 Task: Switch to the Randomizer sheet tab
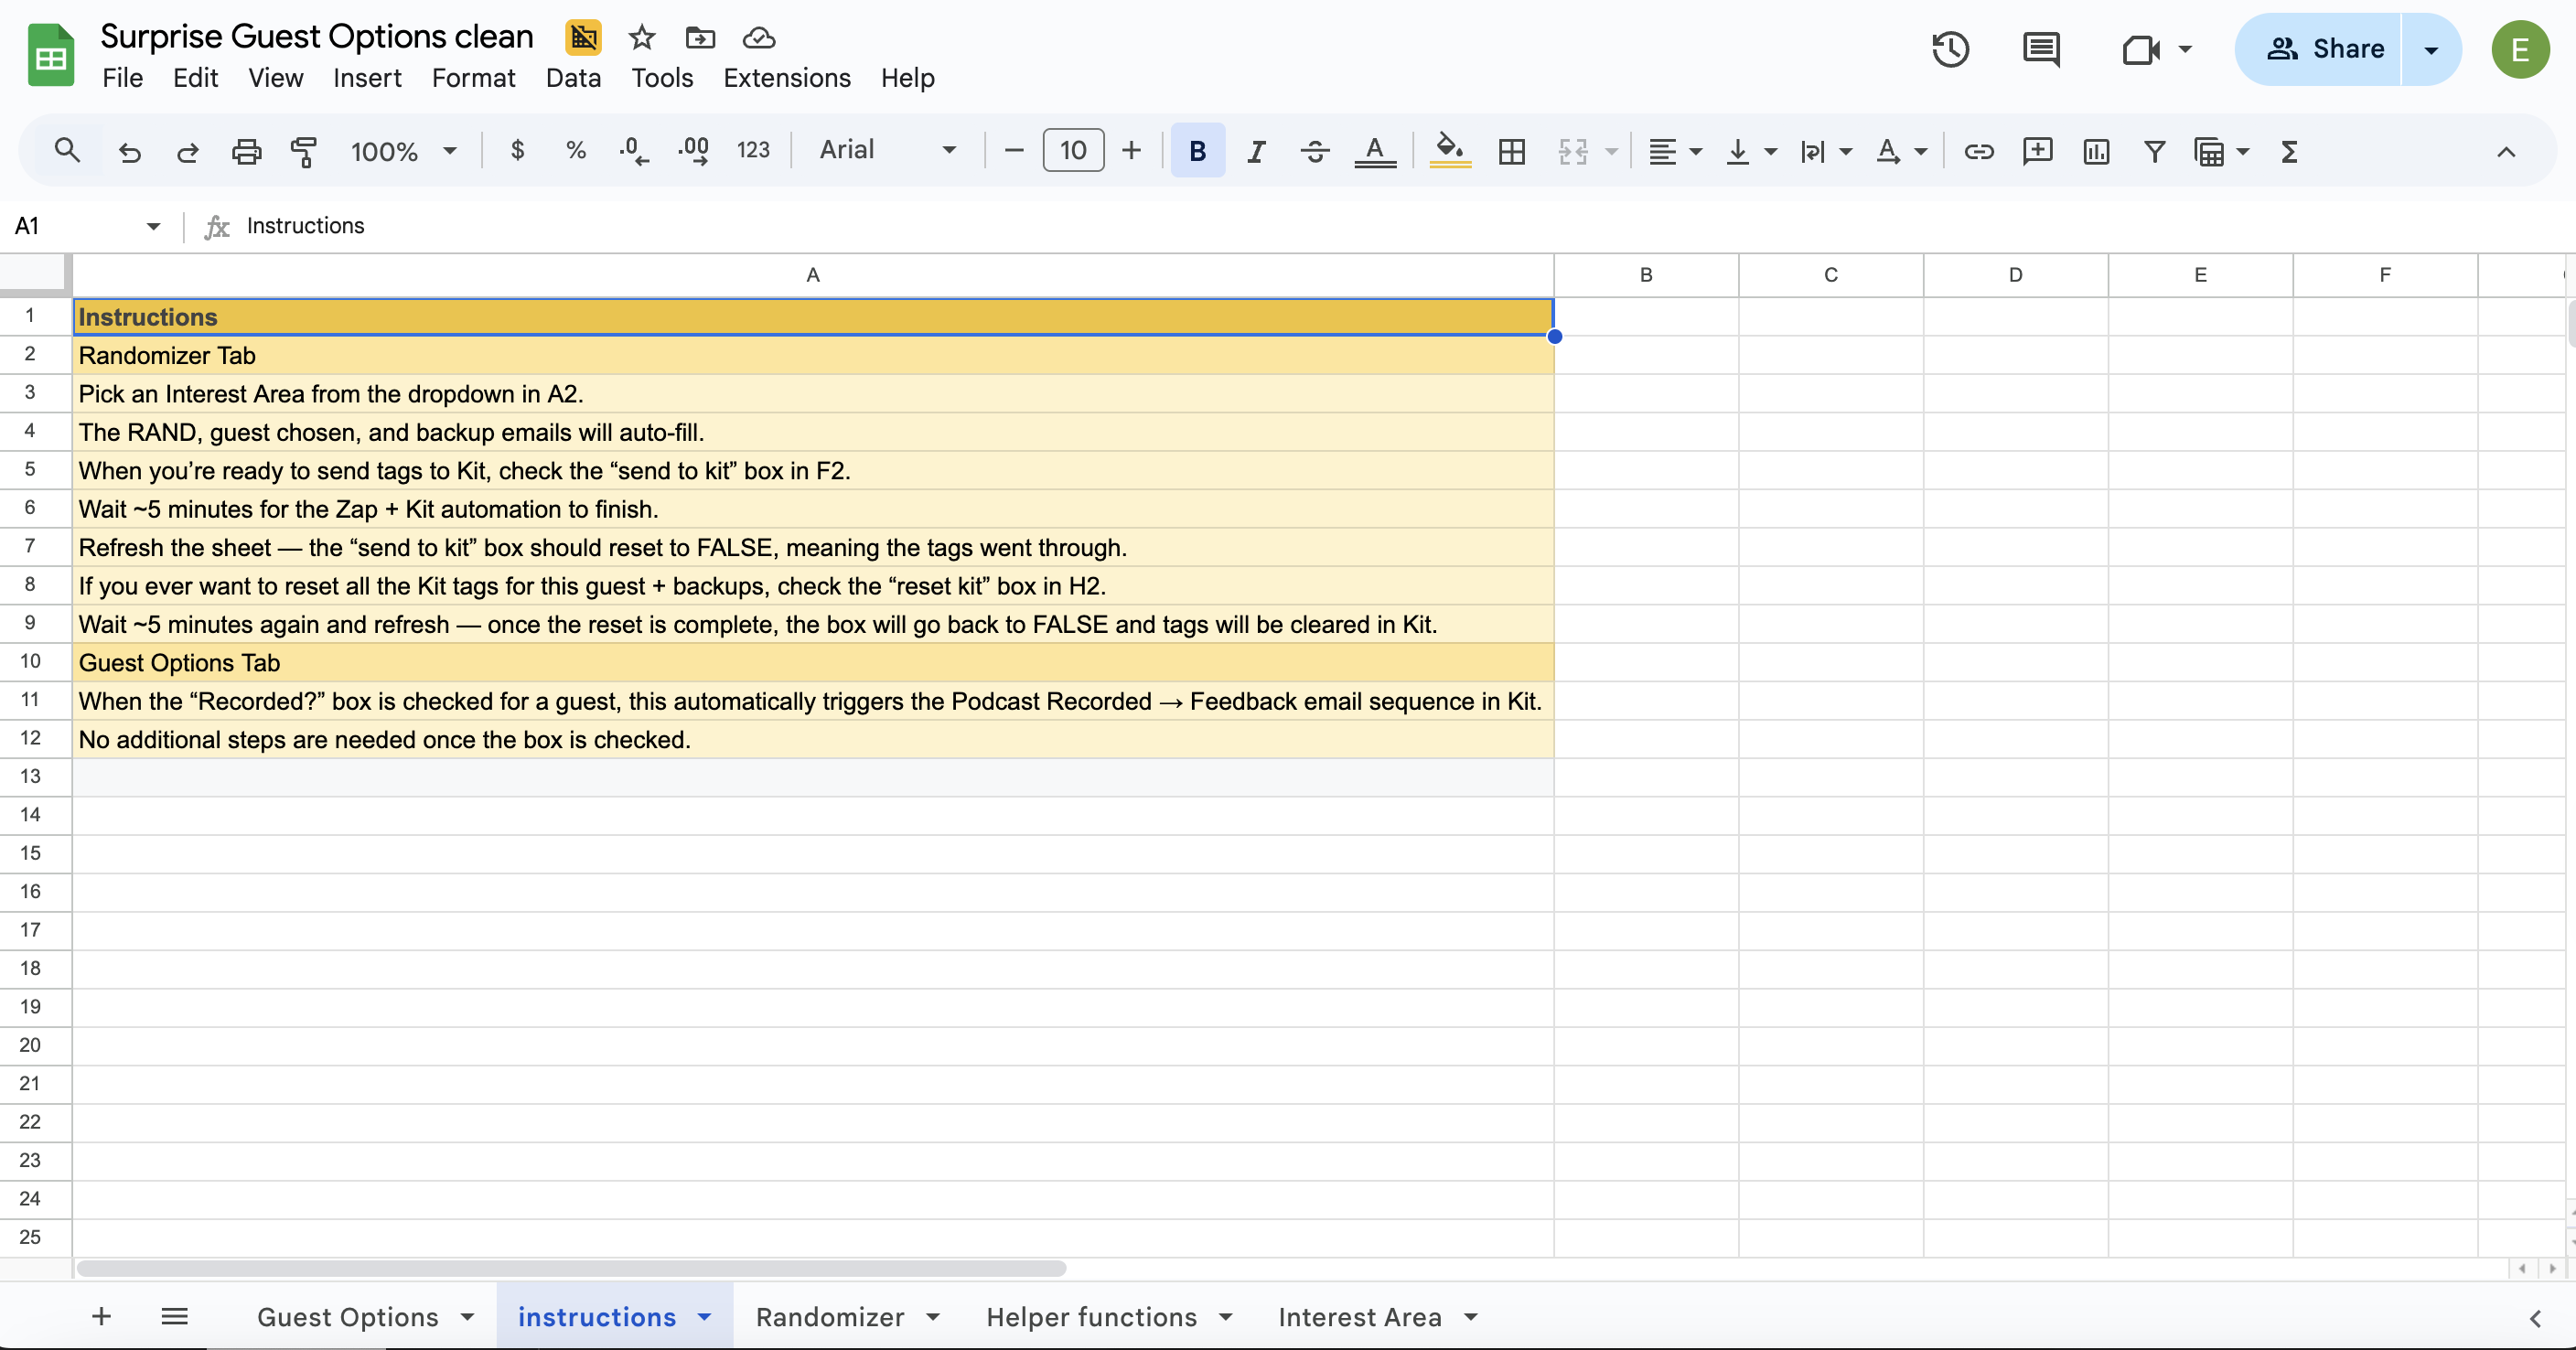pyautogui.click(x=830, y=1317)
